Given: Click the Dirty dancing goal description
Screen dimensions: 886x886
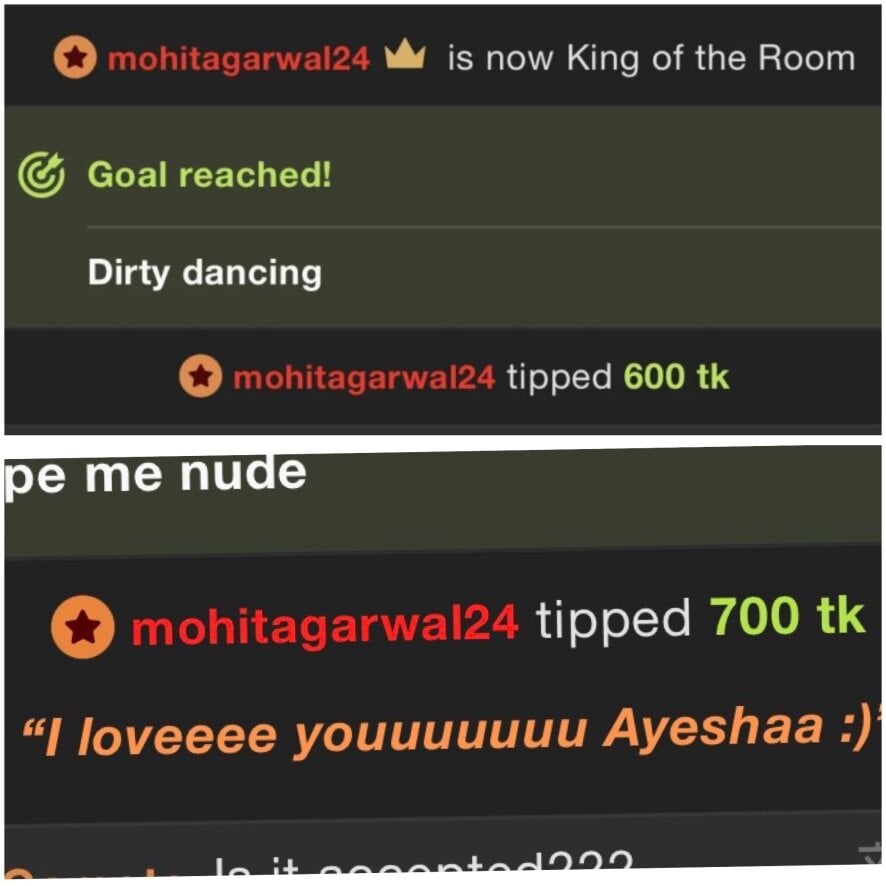Looking at the screenshot, I should pos(205,273).
